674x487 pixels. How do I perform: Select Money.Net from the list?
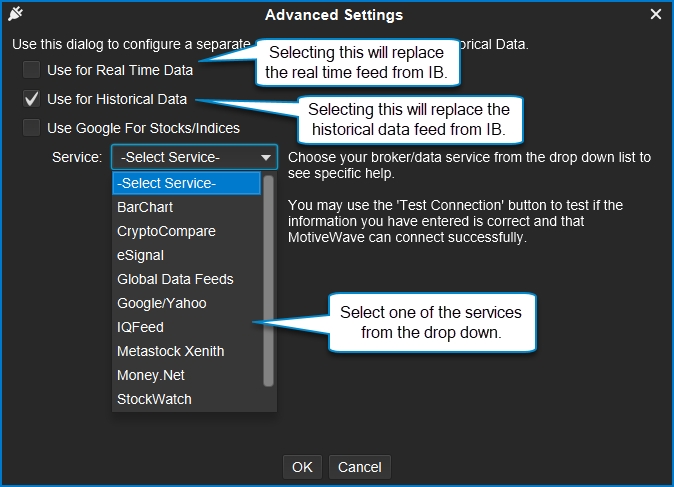click(187, 375)
